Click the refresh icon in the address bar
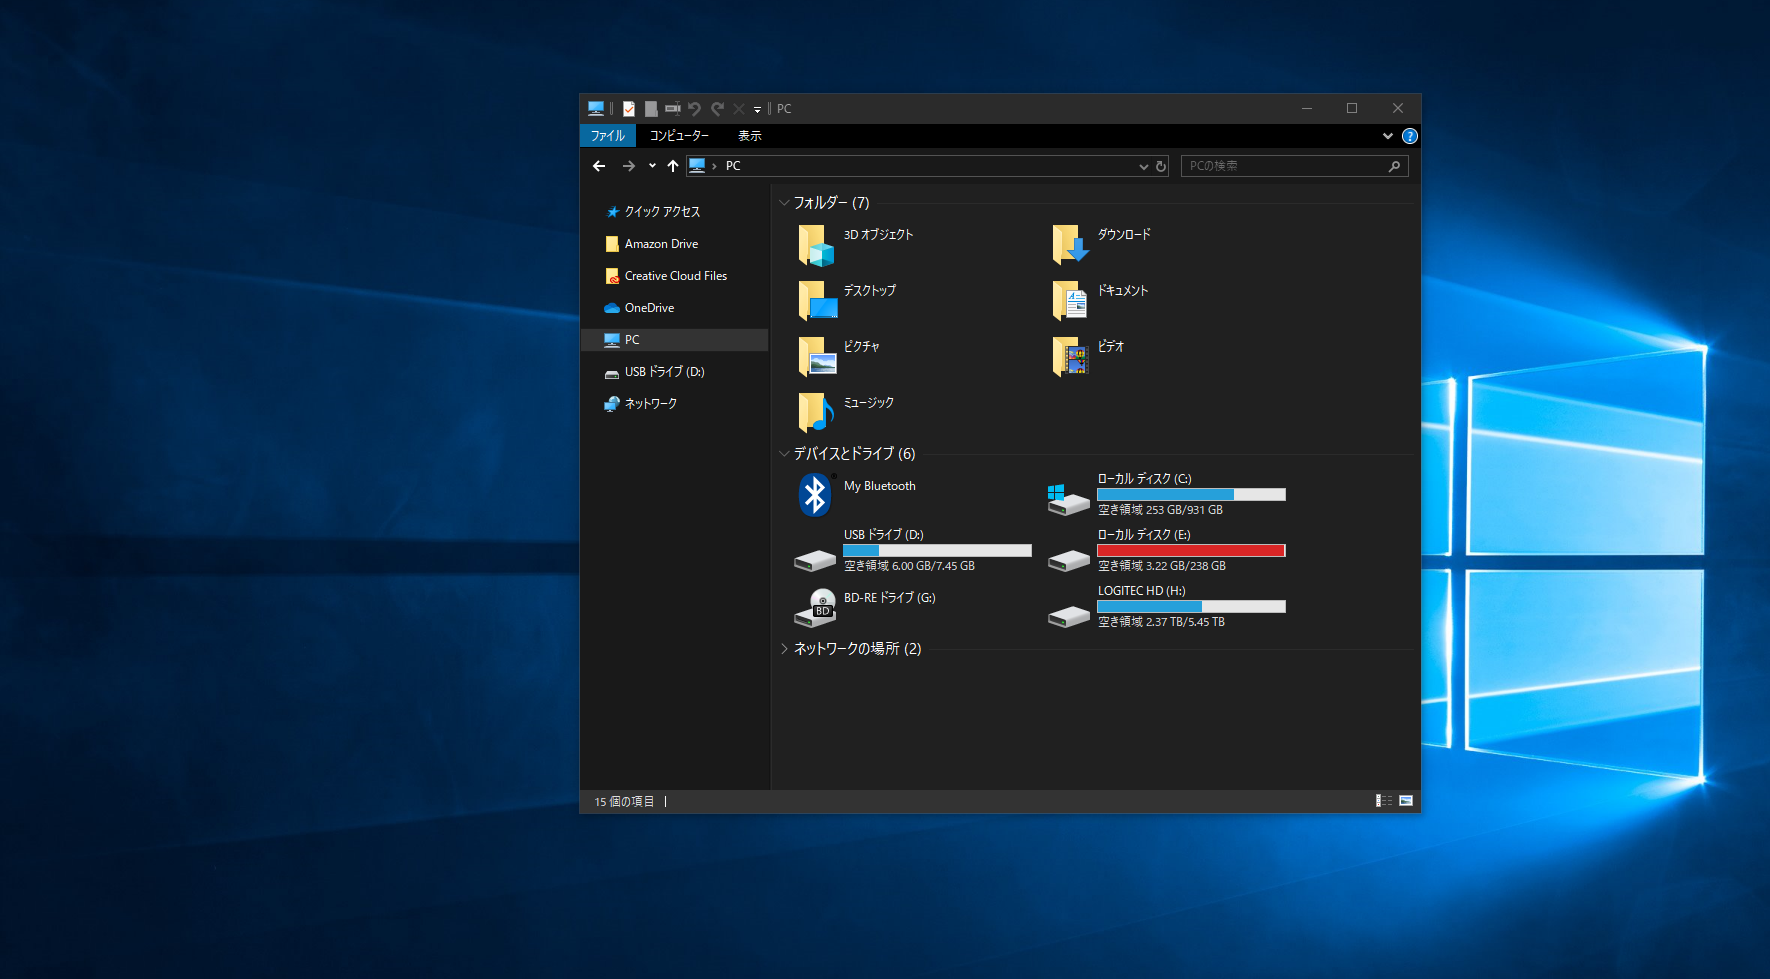 [1159, 166]
